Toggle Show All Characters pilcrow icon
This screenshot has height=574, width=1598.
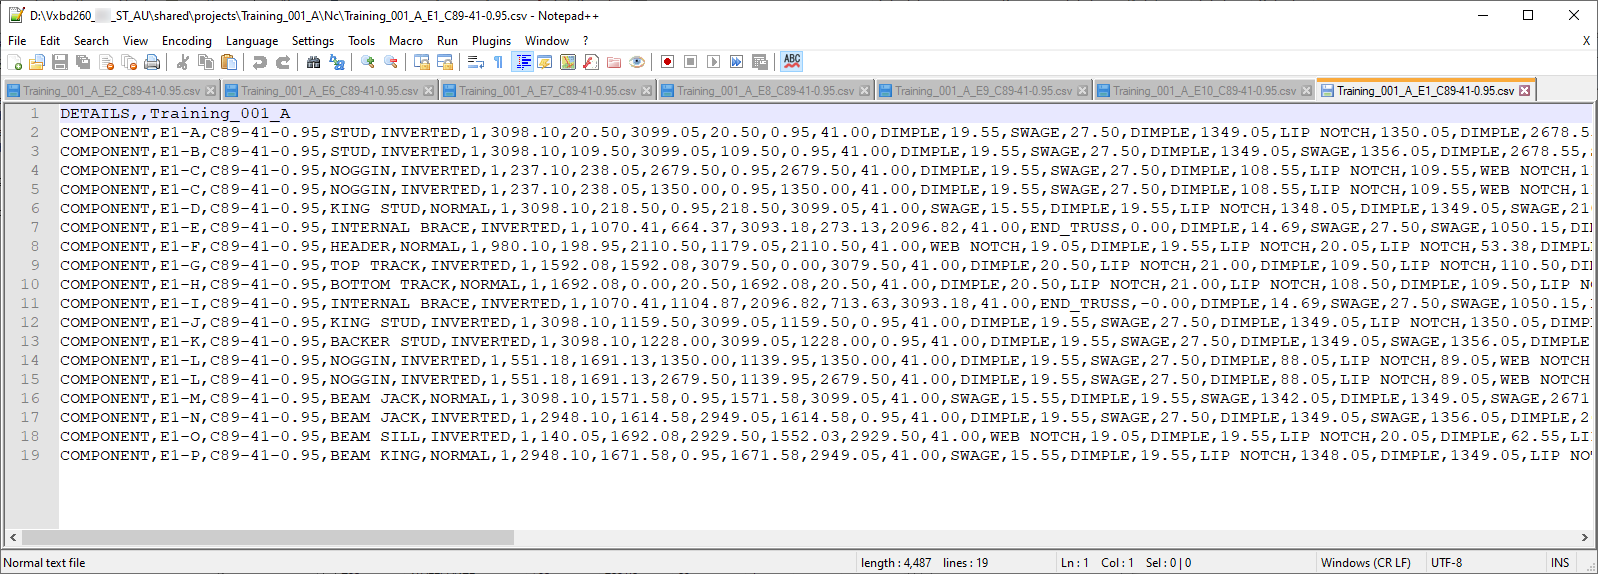coord(498,62)
